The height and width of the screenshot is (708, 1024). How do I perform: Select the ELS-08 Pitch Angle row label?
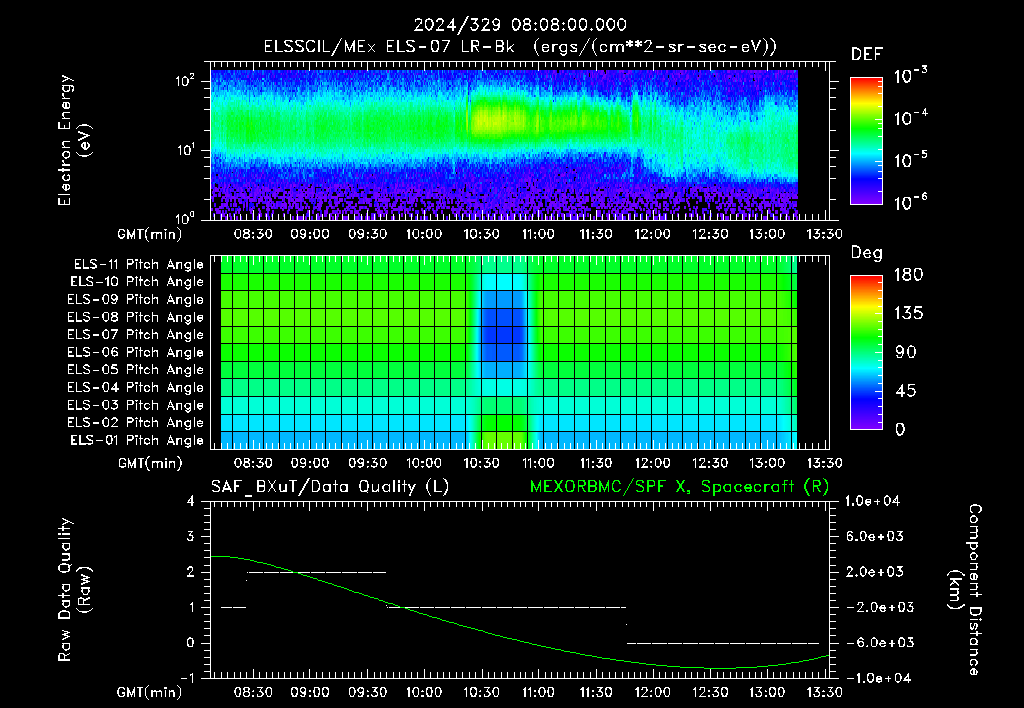click(x=136, y=317)
